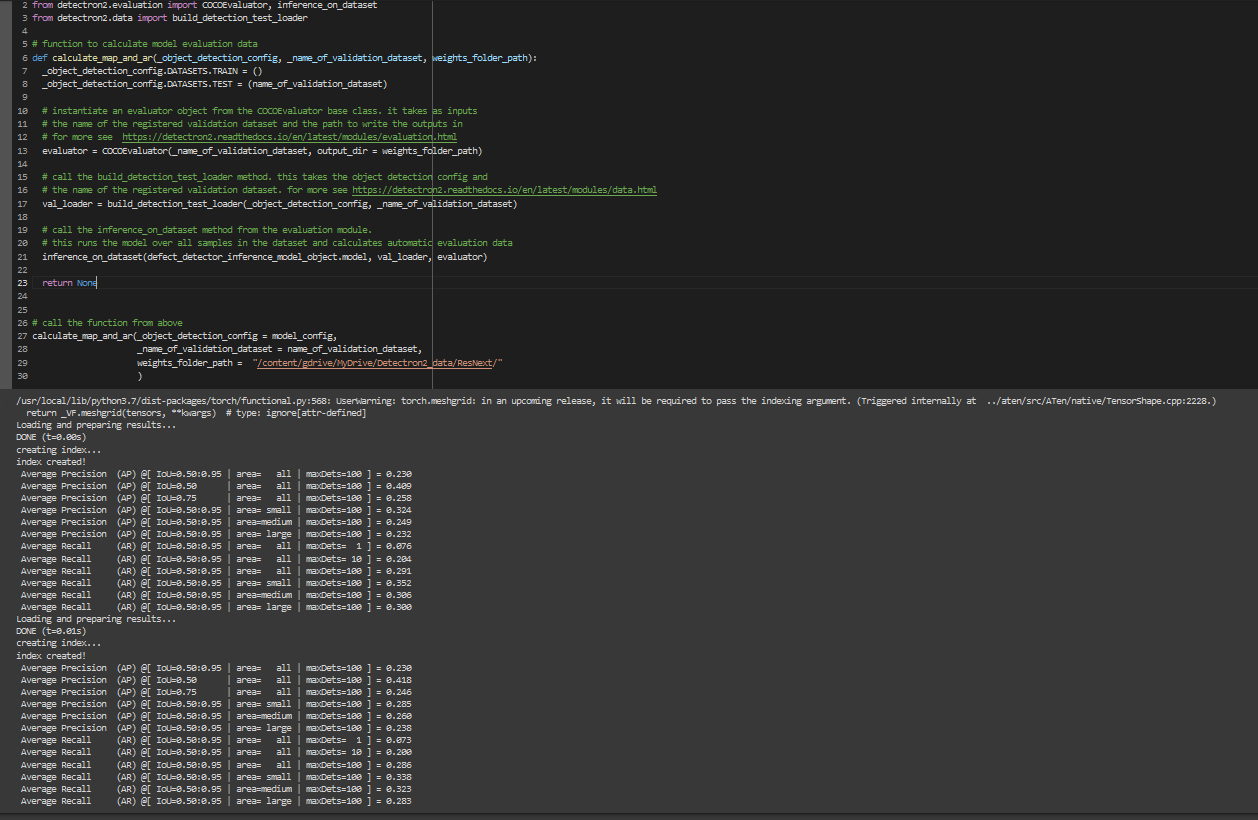Click the Average Recall value 0.204
1258x820 pixels.
(x=398, y=559)
